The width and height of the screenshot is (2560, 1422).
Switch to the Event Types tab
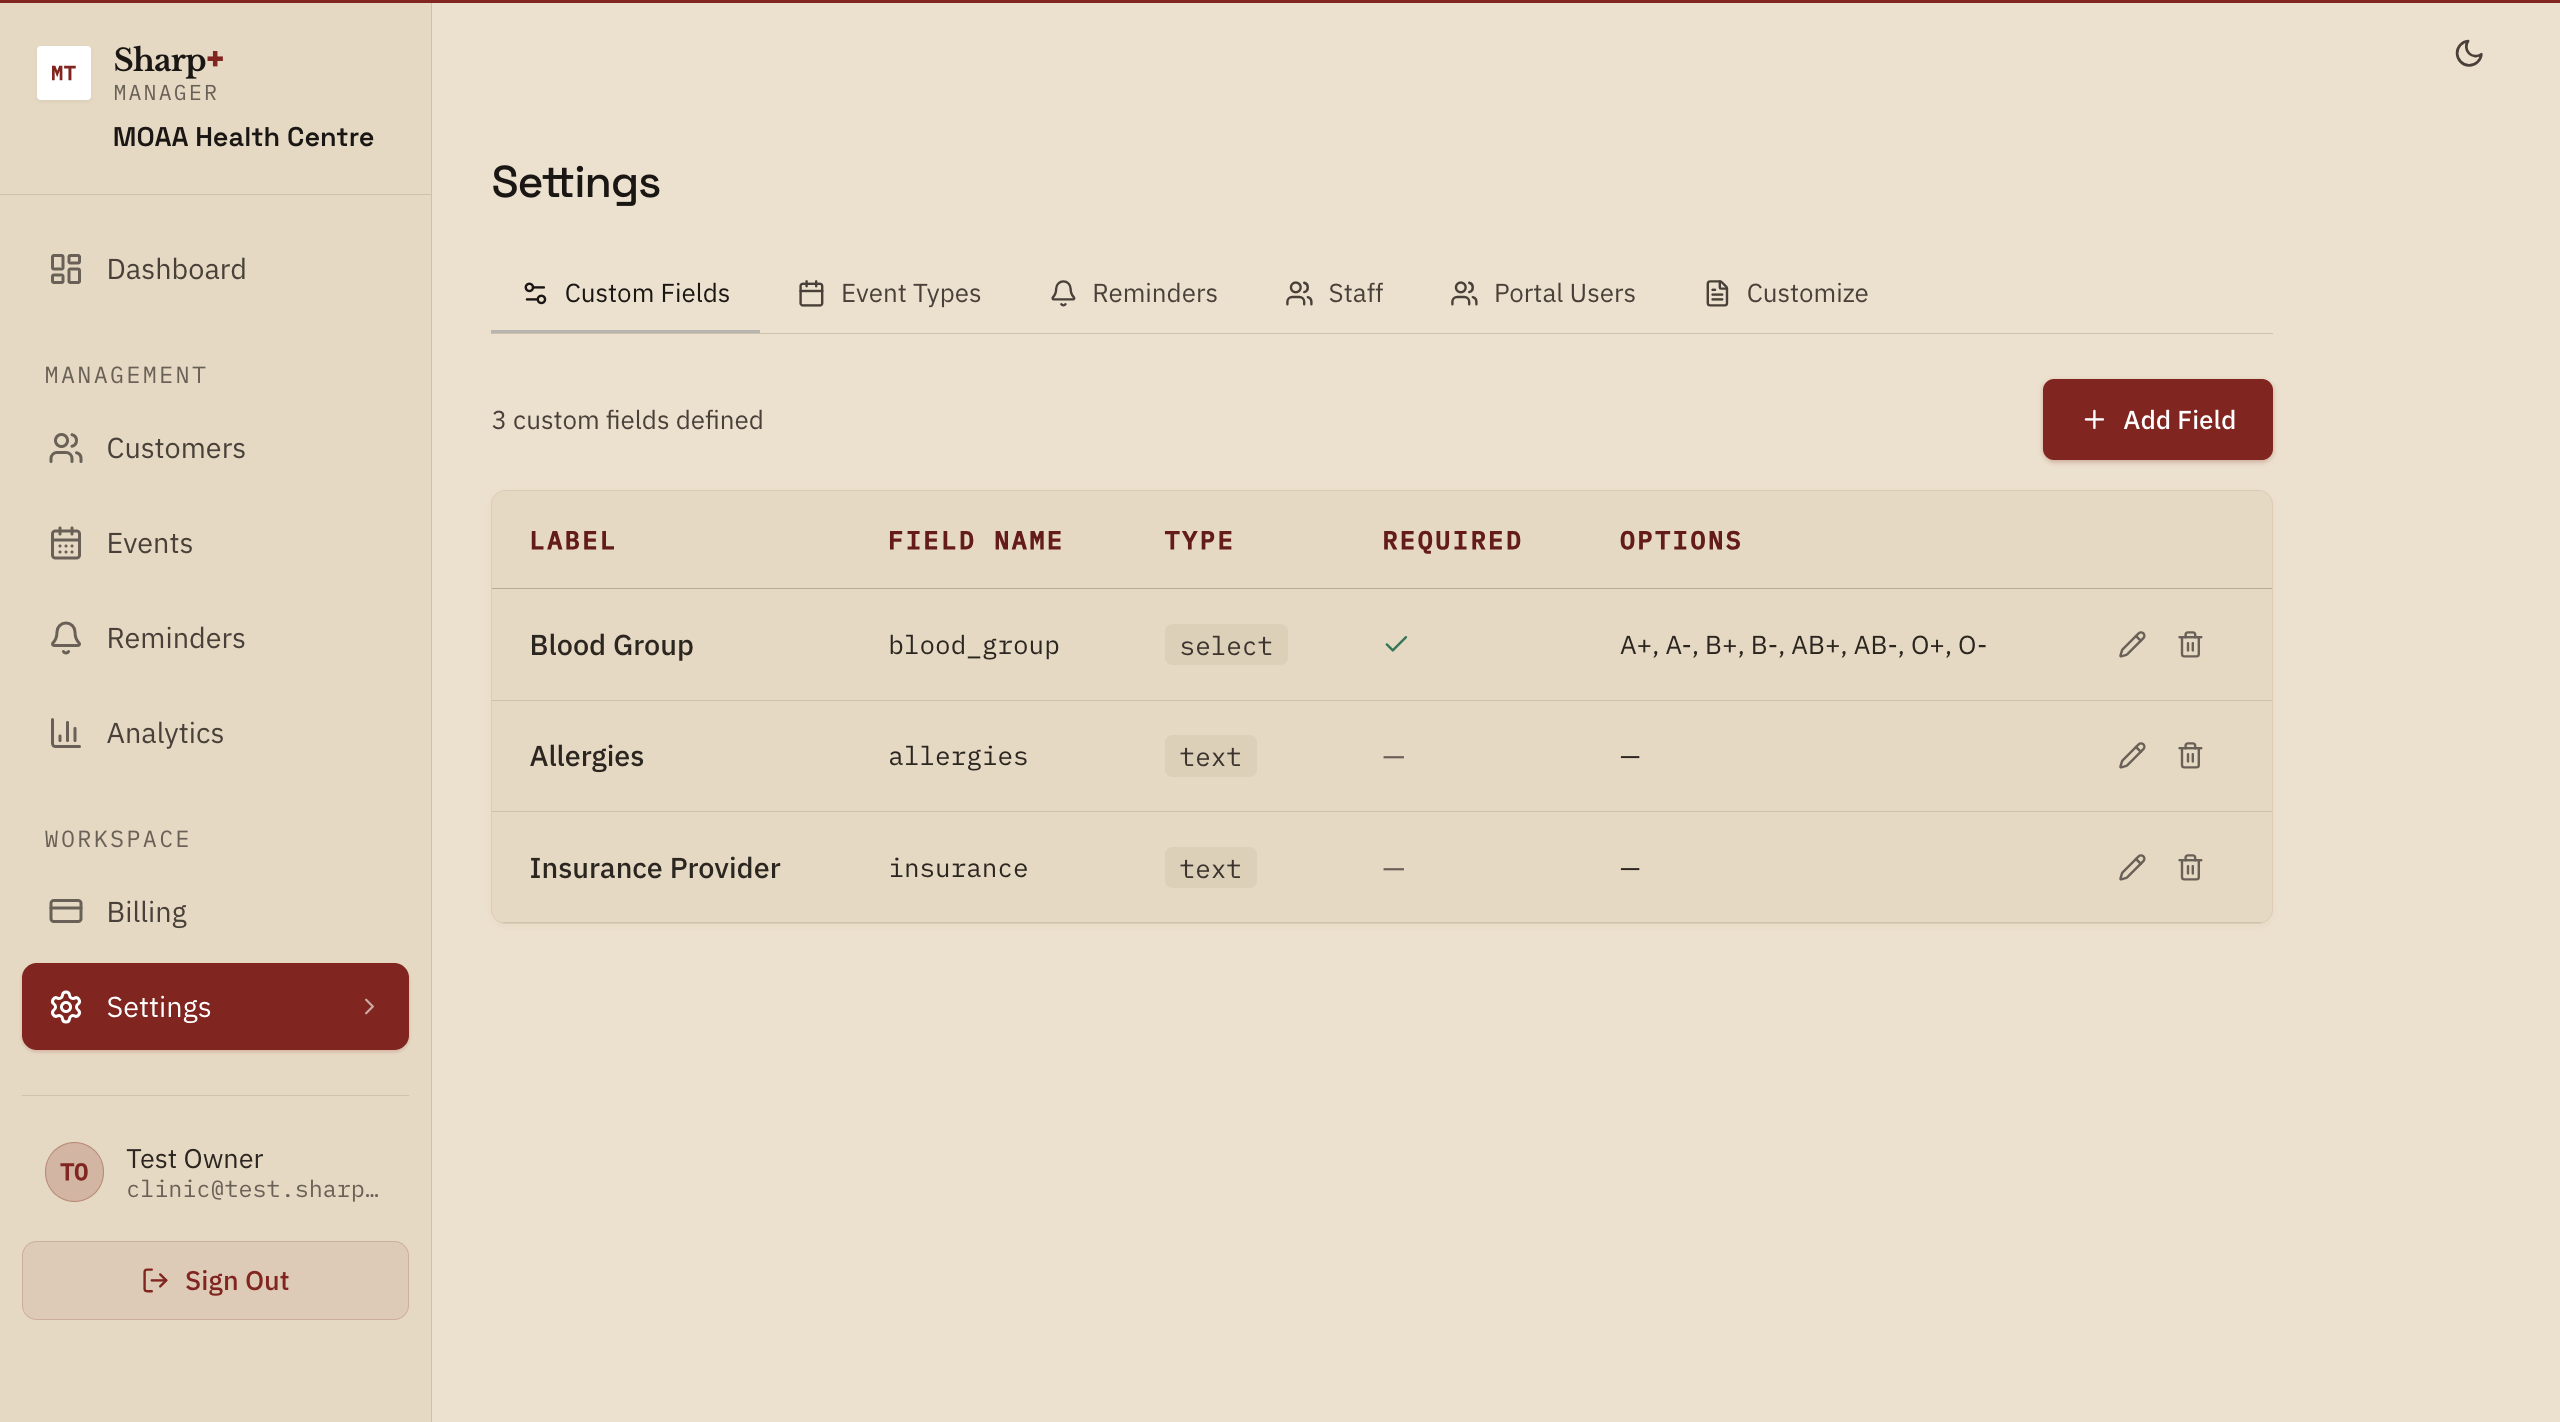tap(890, 293)
